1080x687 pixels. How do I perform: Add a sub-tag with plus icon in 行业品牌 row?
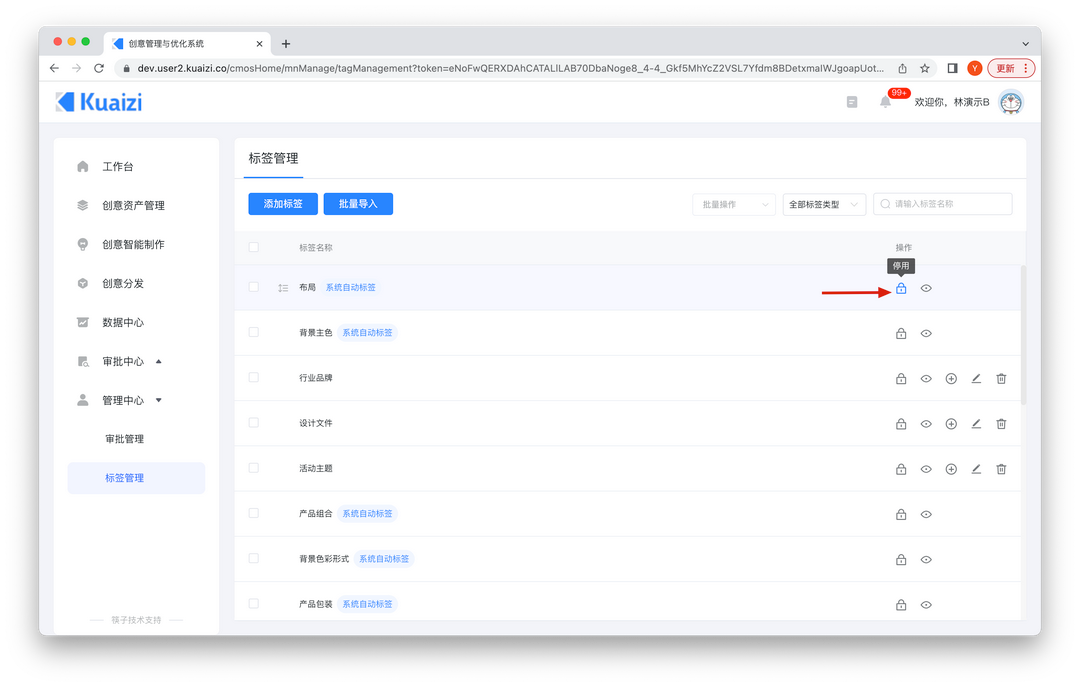(951, 378)
